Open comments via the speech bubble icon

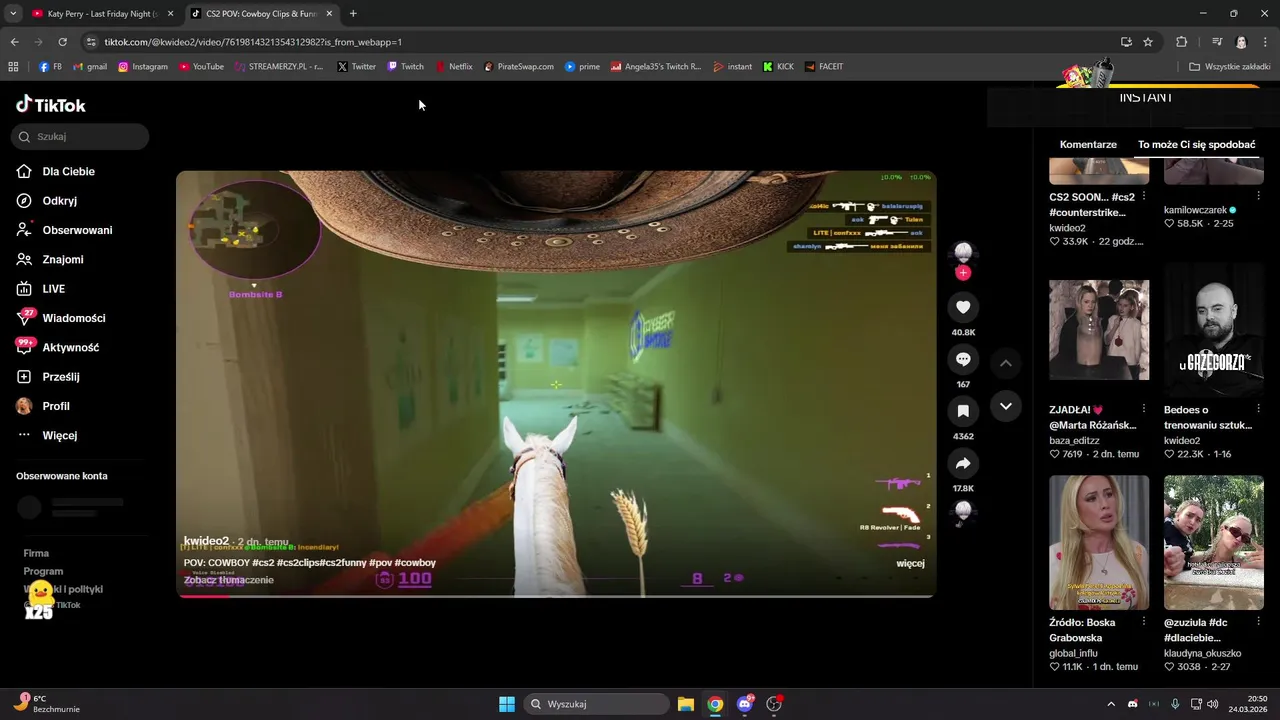(963, 359)
